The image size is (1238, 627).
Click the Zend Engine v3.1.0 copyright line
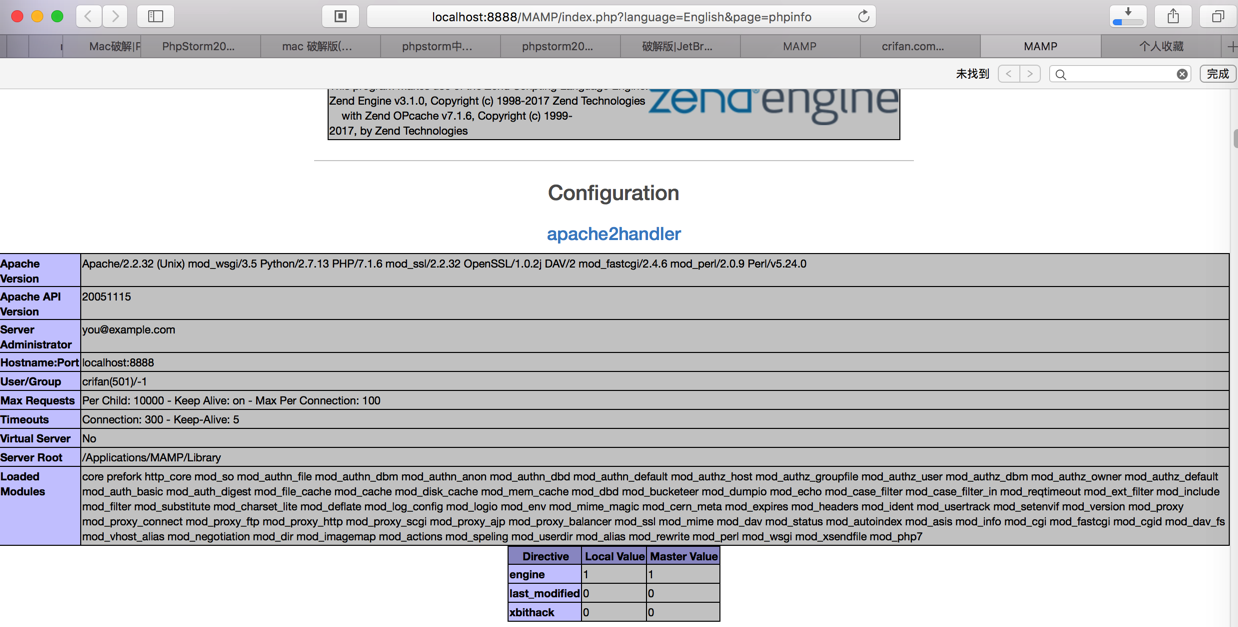pyautogui.click(x=487, y=101)
